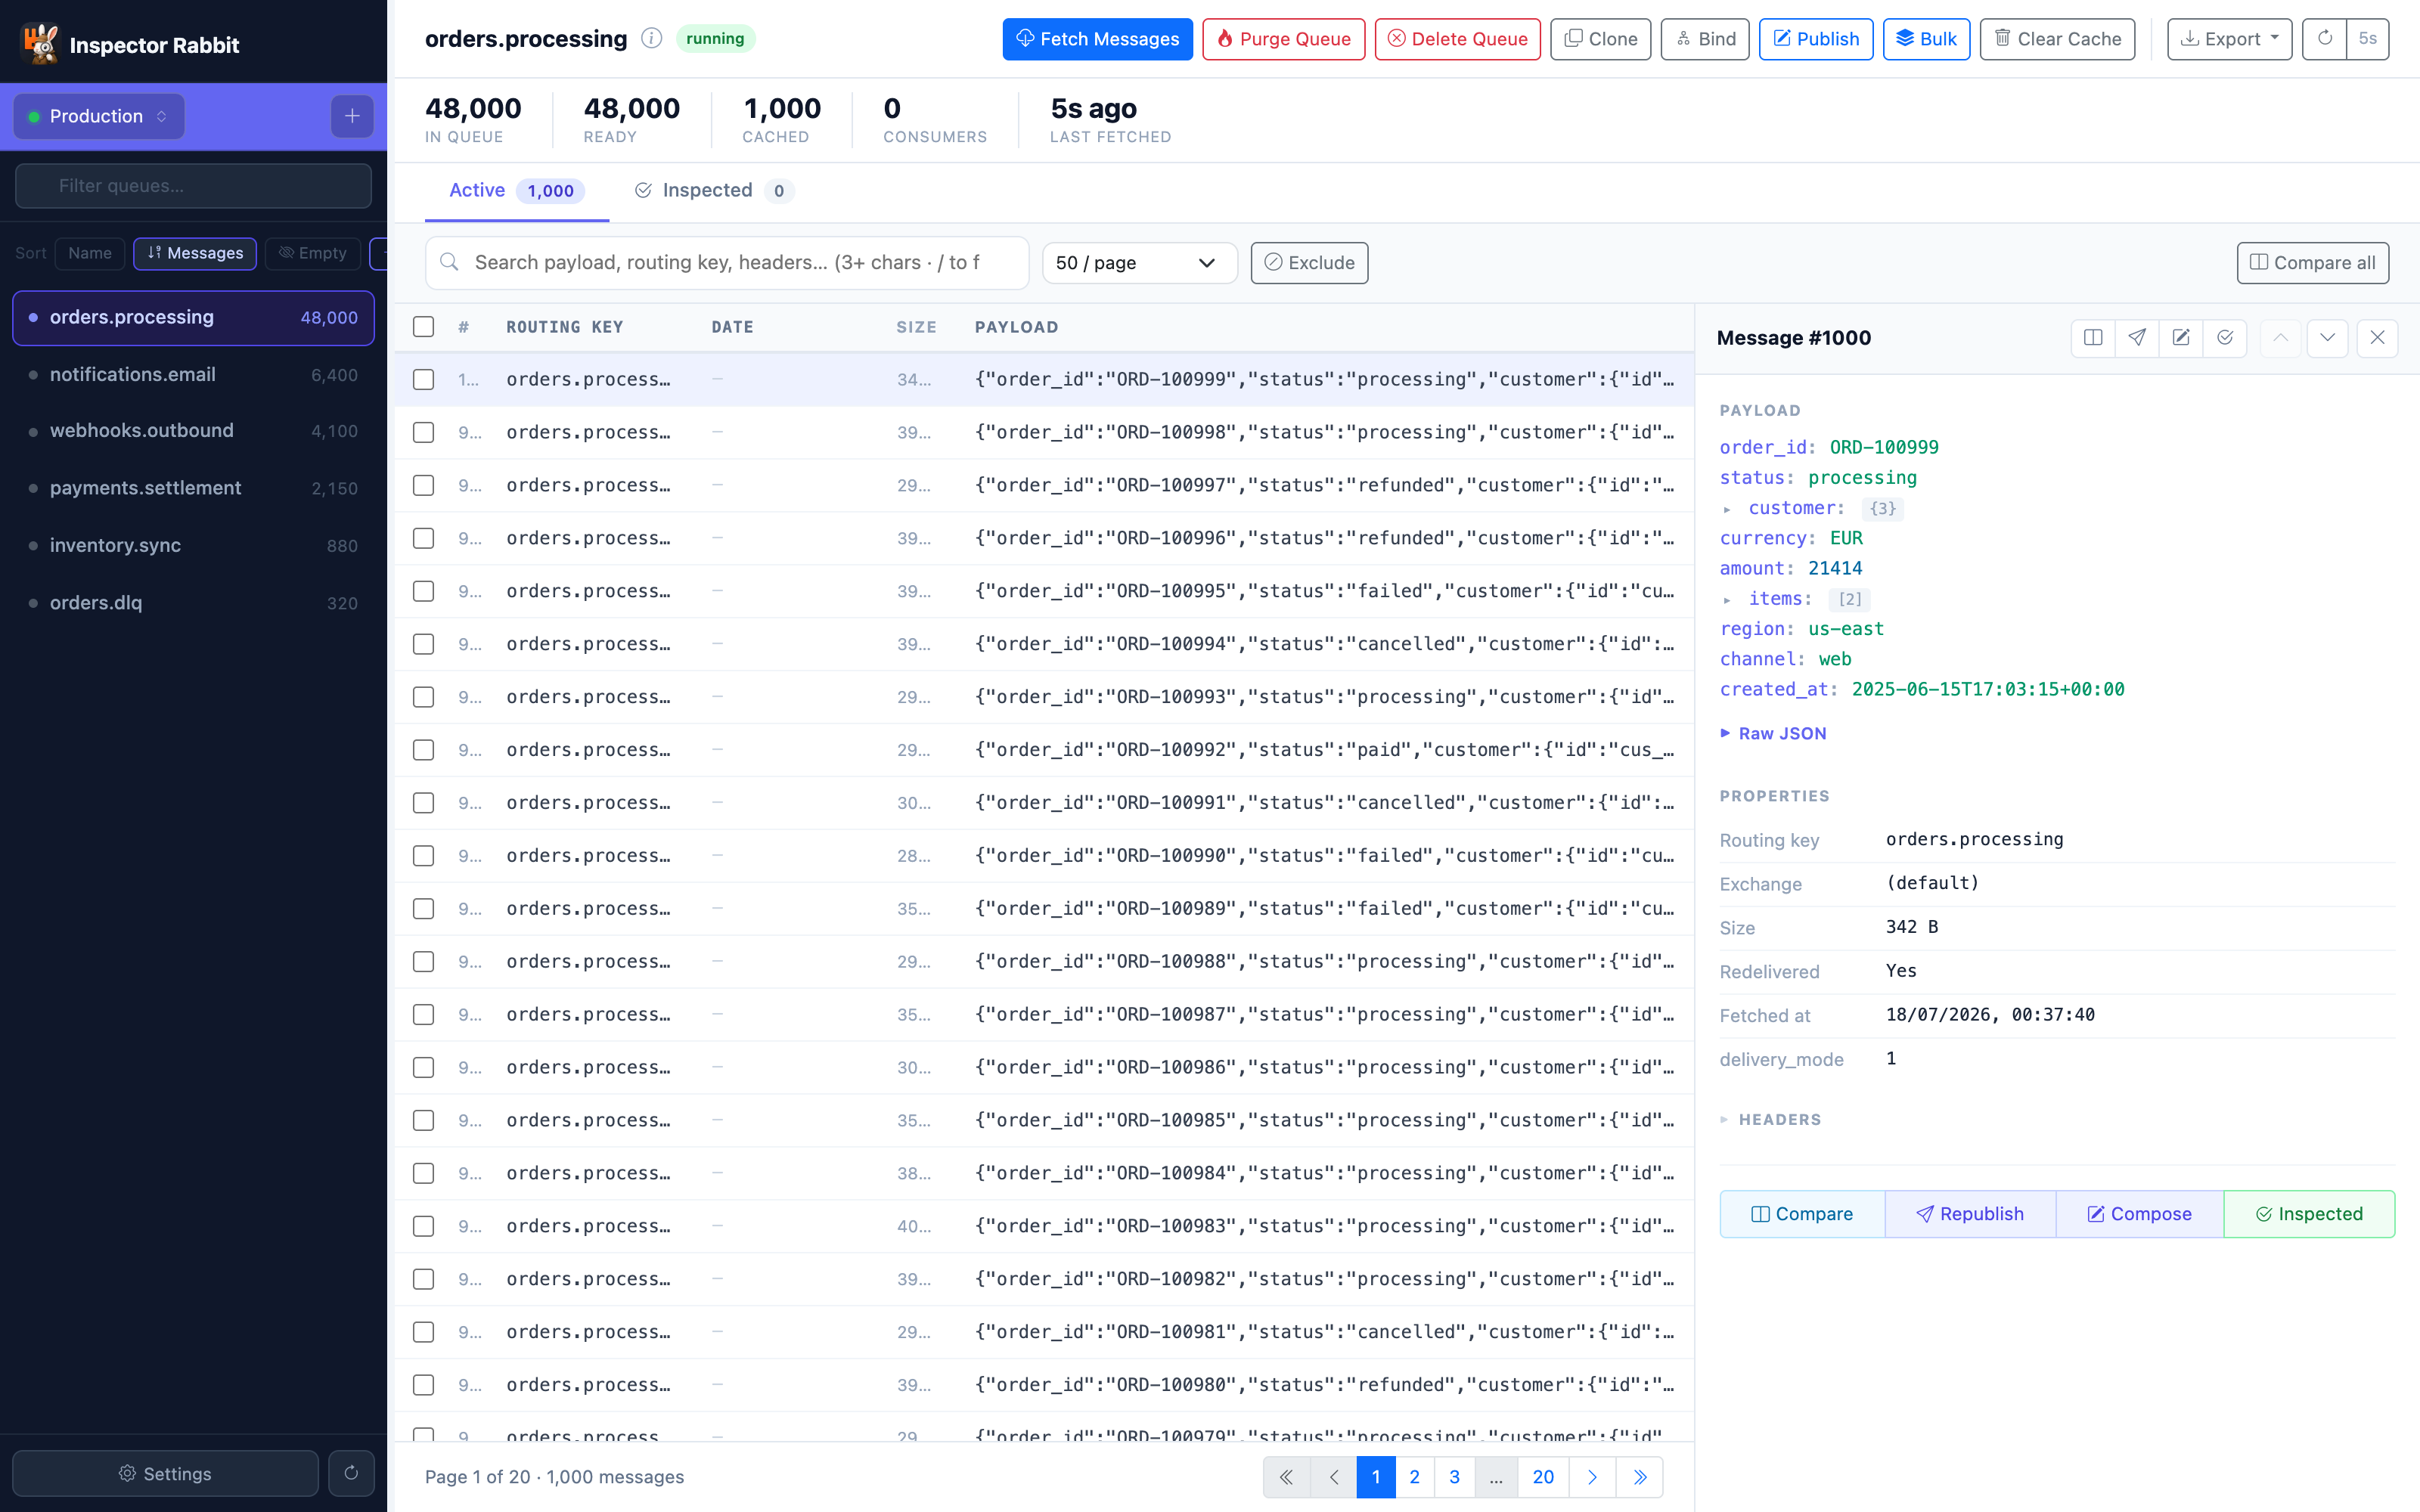
Task: Mark inspected using the check icon in message header
Action: coord(2225,338)
